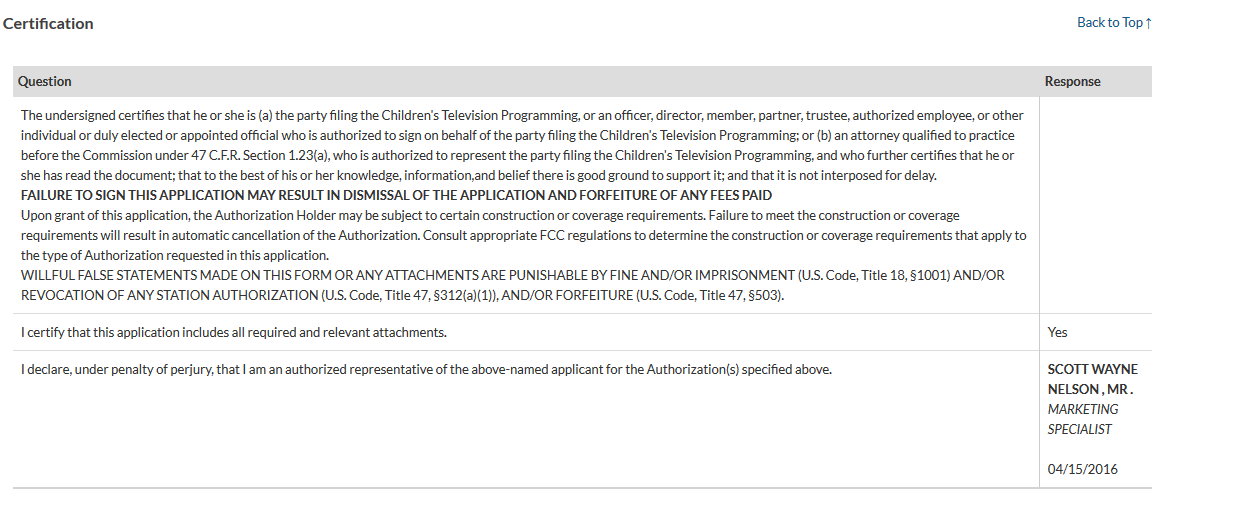This screenshot has height=506, width=1249.
Task: Click the opening 'The undersigned certifies' sentence
Action: [300, 115]
